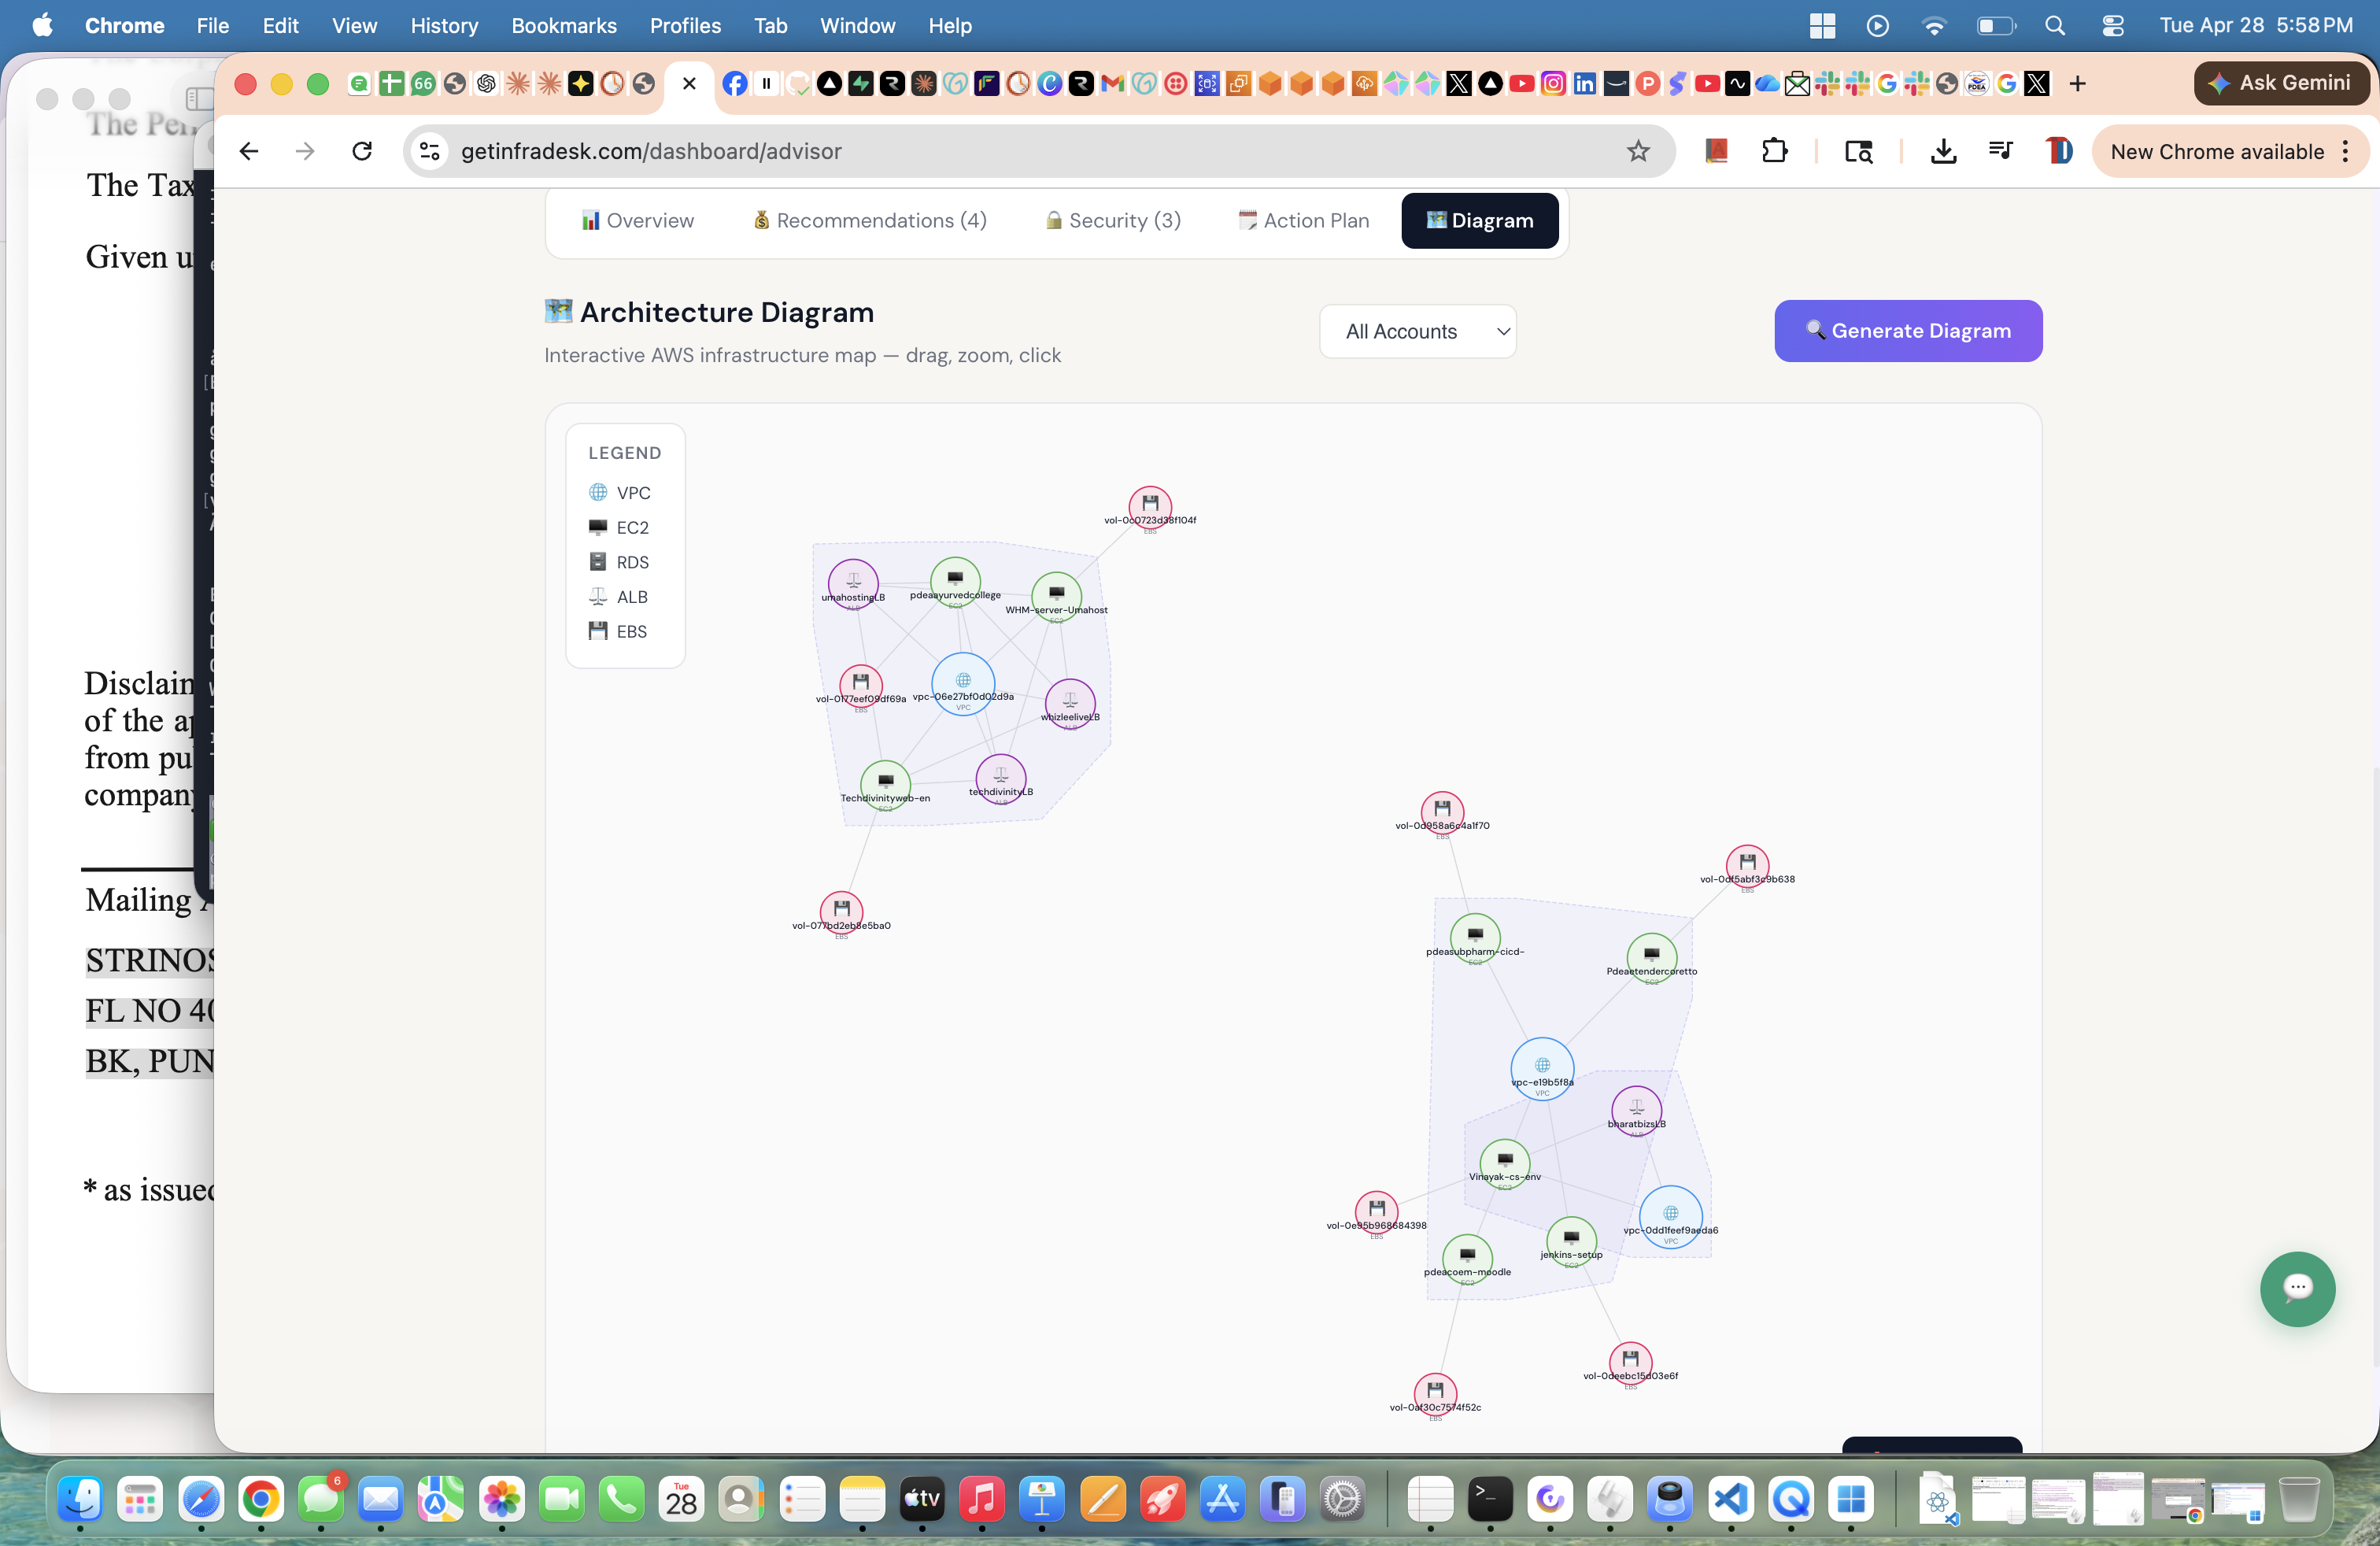Open the green chat support bubble
Screen dimensions: 2380x1546
click(2297, 1289)
